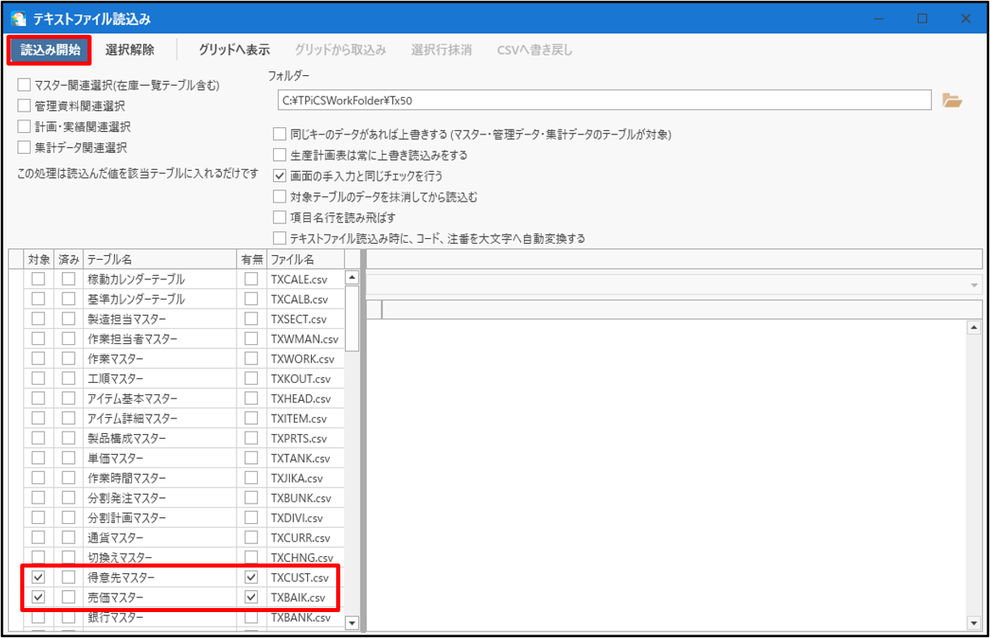
Task: Select グリッドへ表示 toolbar item
Action: pos(234,50)
